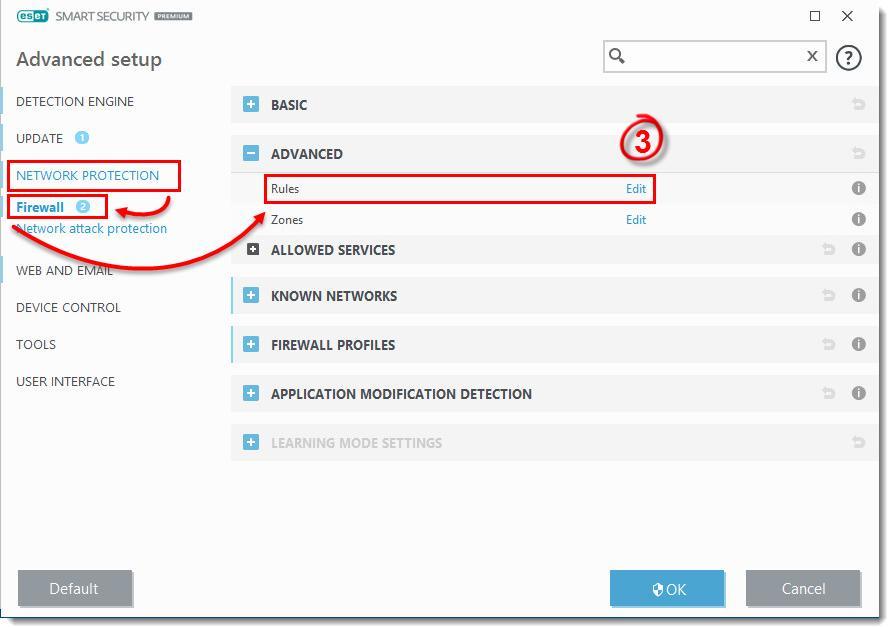
Task: Click info icon for Application Modification Detection
Action: tap(858, 393)
